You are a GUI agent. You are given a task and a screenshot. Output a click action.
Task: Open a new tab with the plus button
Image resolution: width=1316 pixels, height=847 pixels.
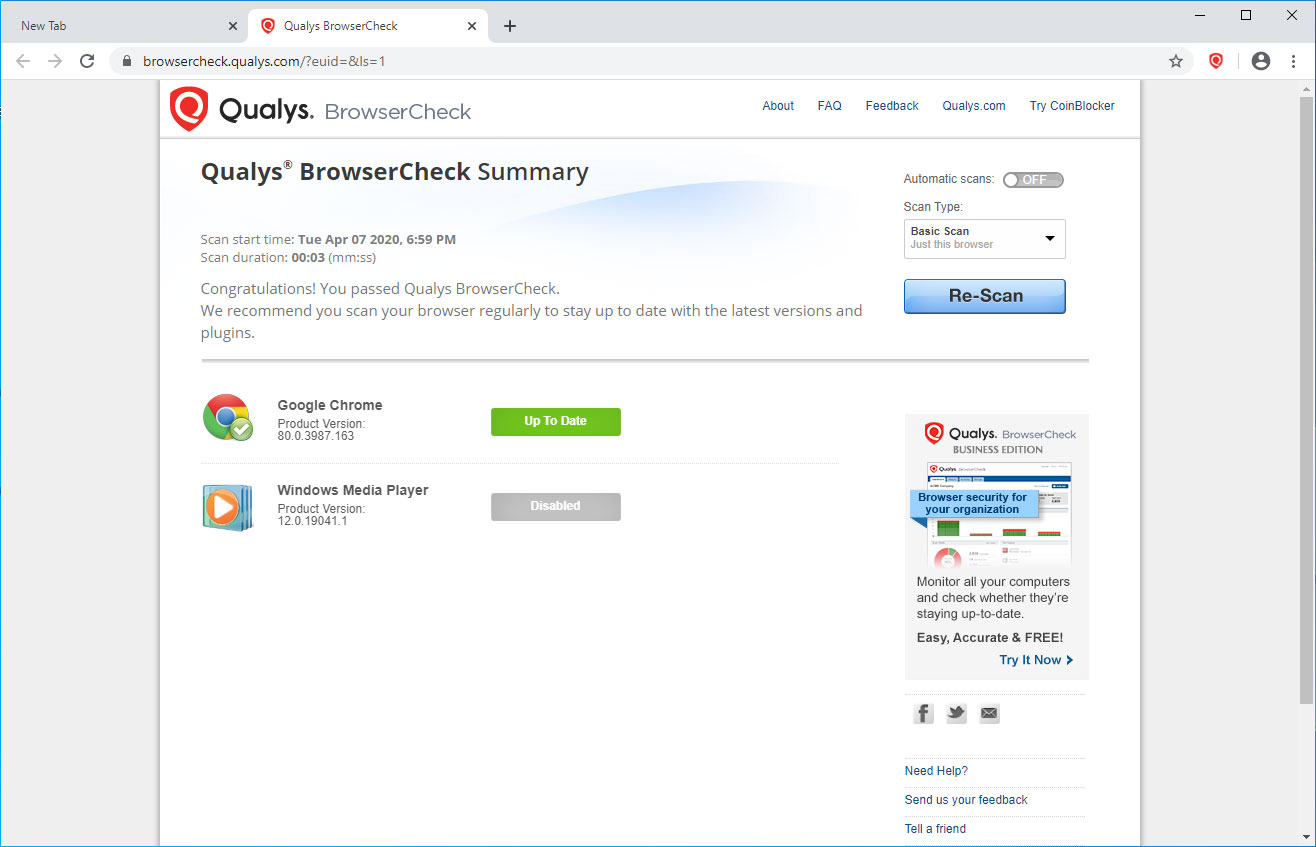[510, 26]
